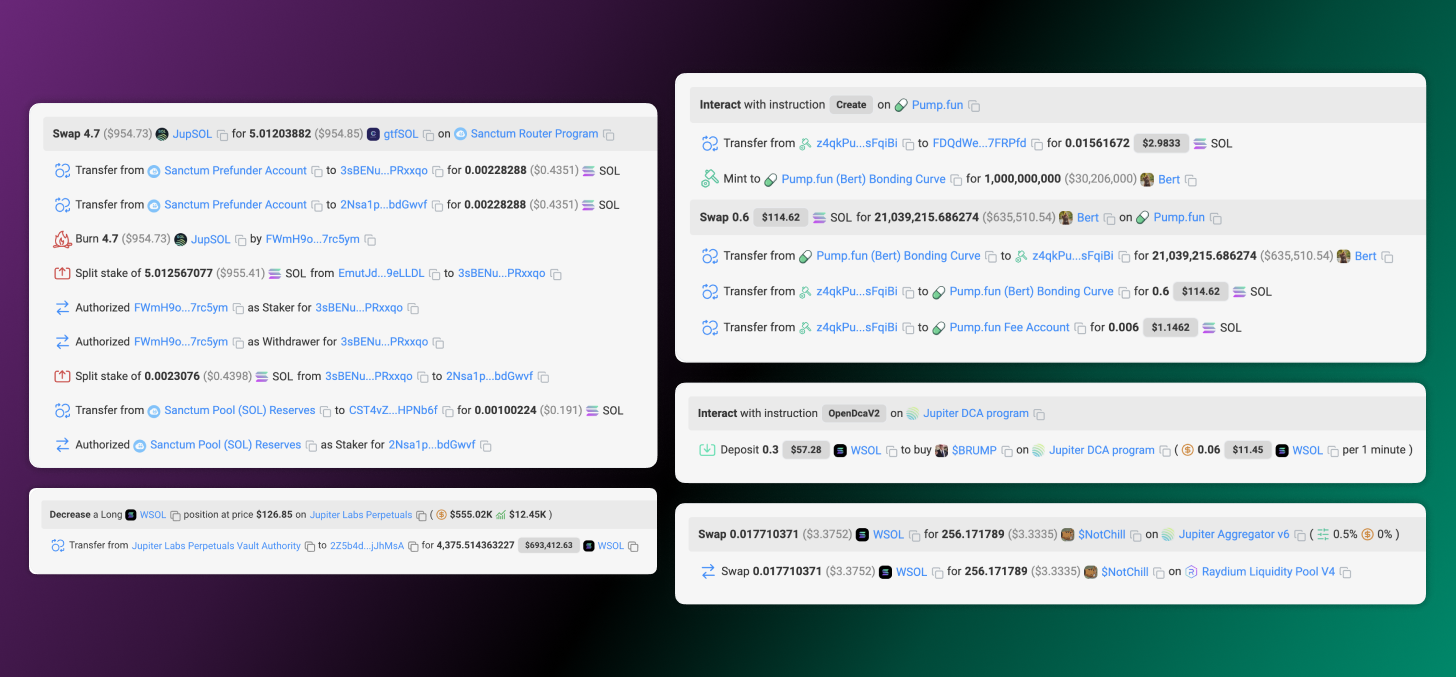Screen dimensions: 1456x677
Task: Open the Pump.fun Fee Account link
Action: click(1010, 327)
